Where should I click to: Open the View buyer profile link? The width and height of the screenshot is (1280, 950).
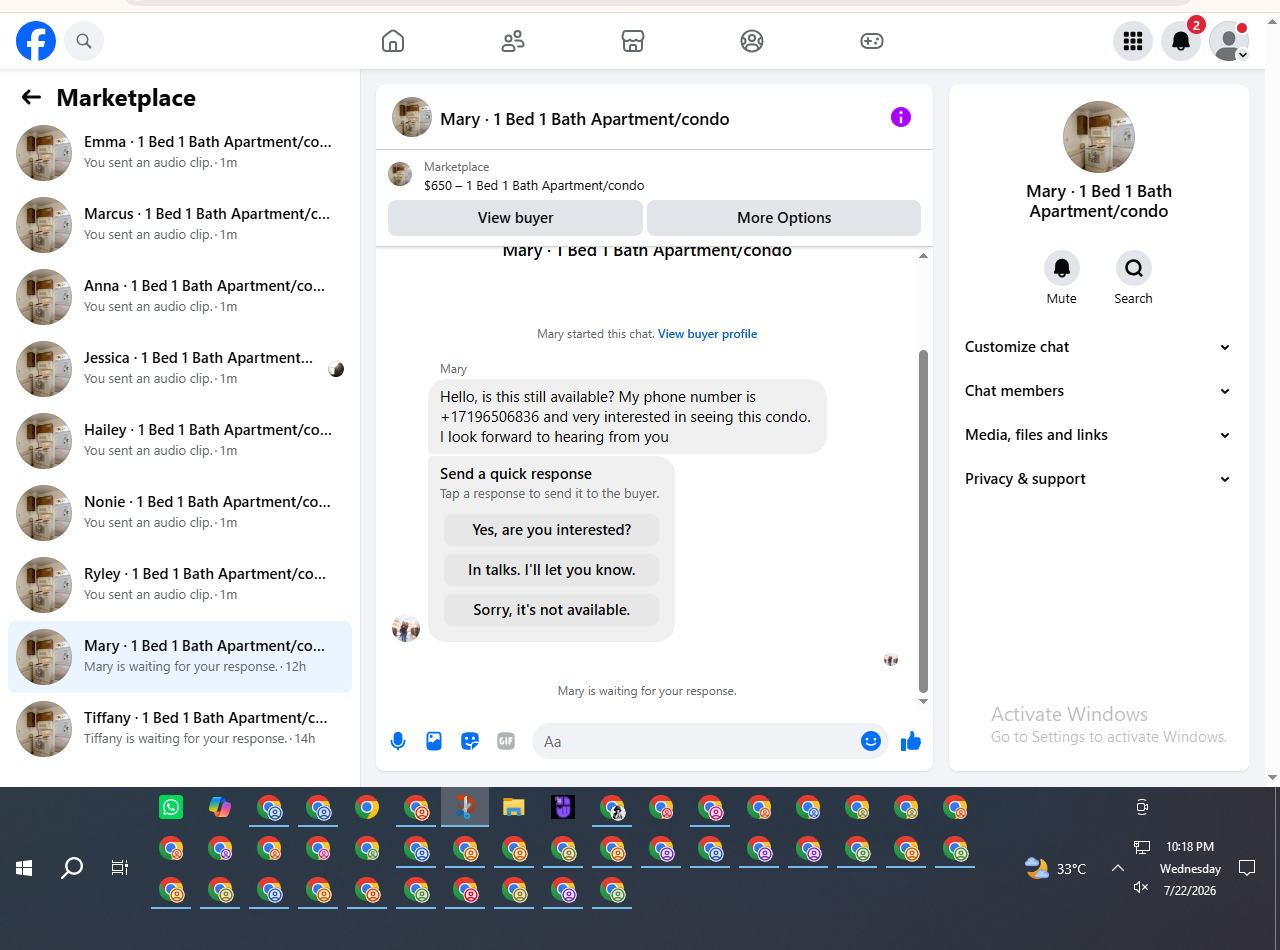[707, 334]
